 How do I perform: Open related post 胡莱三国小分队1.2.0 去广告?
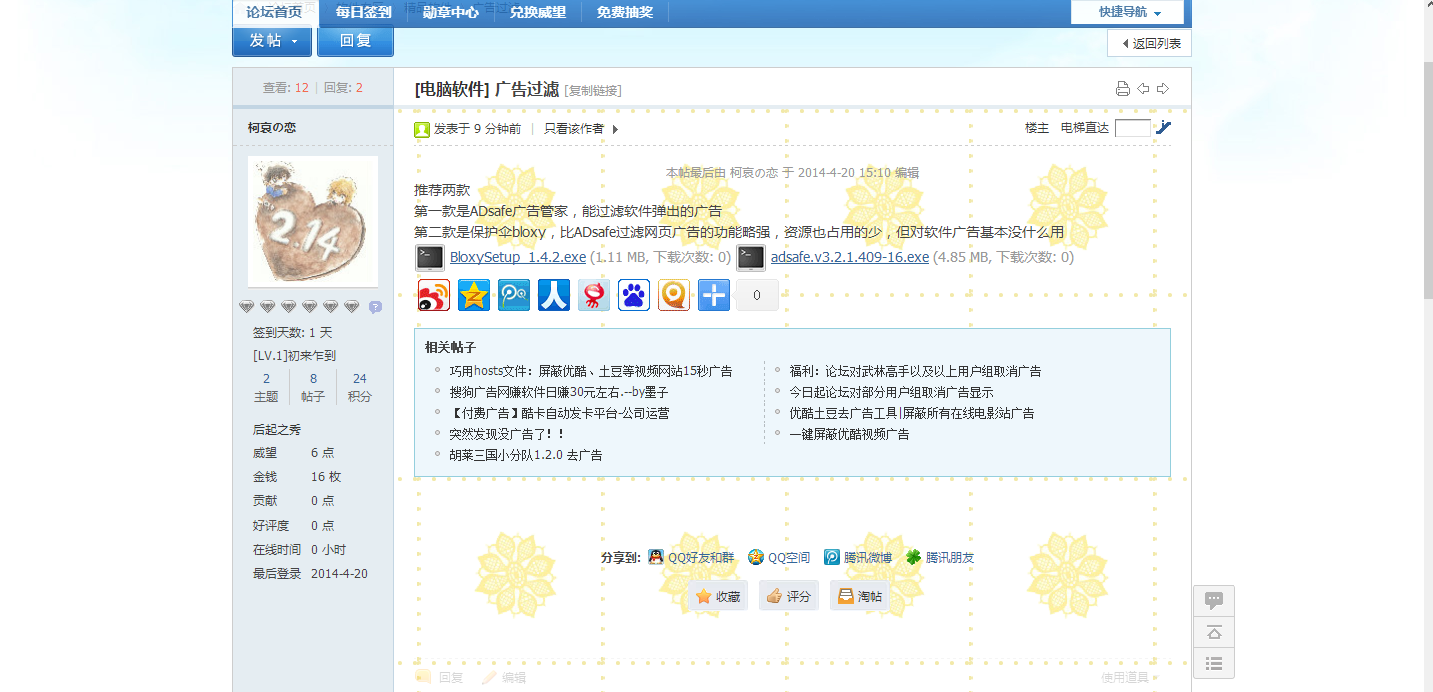tap(526, 455)
